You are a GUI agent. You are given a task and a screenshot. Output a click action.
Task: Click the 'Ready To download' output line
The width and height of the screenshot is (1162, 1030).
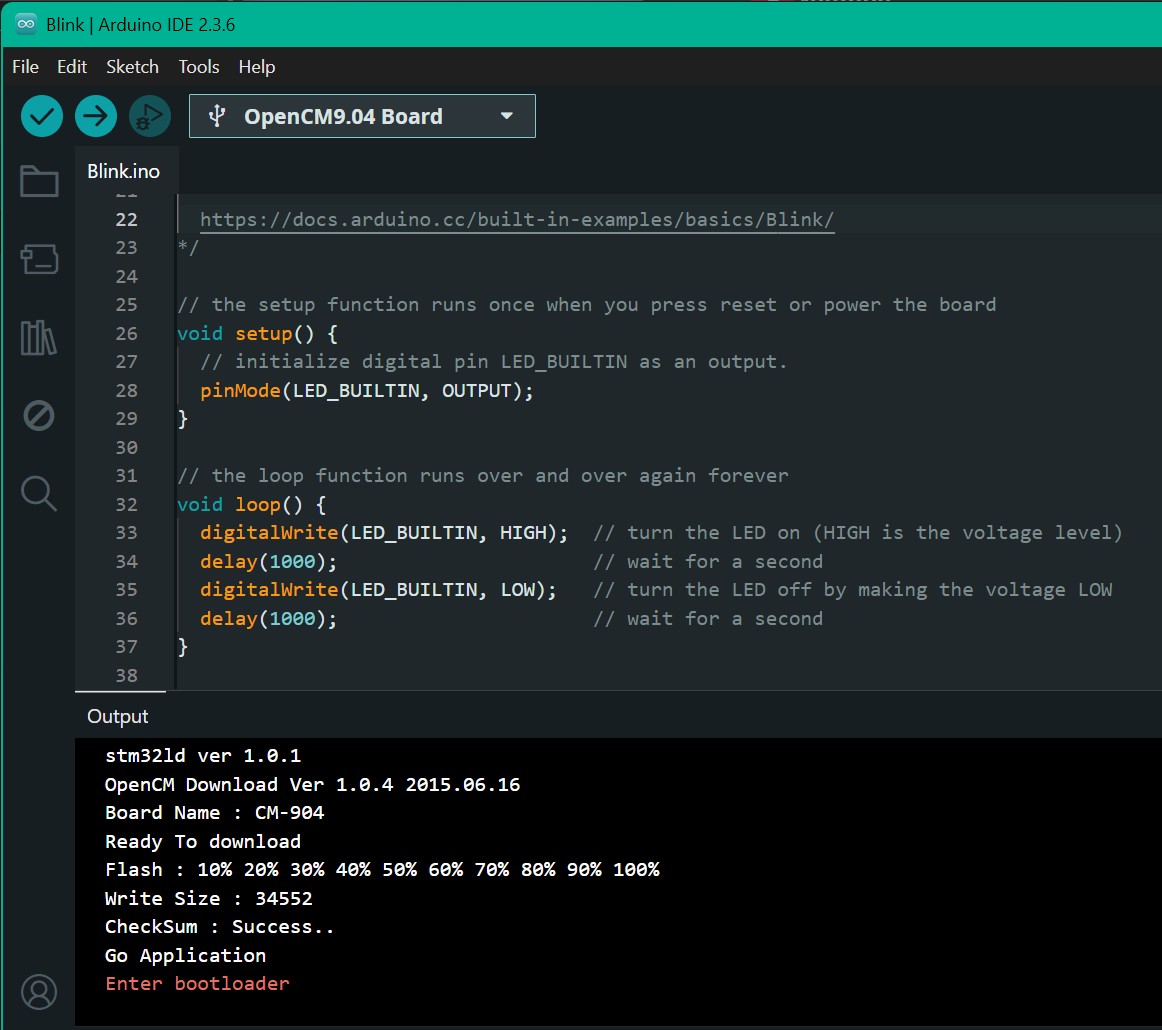[203, 842]
